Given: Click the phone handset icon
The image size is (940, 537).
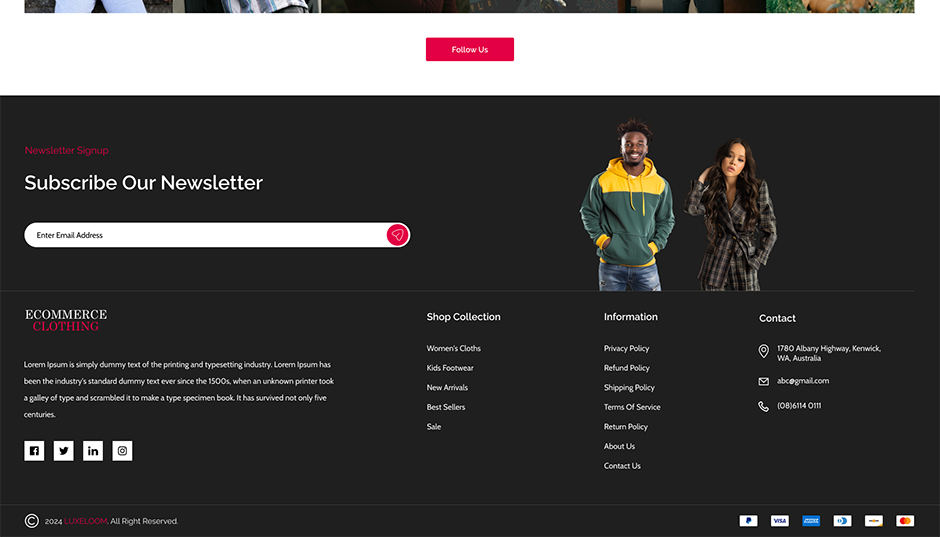Looking at the screenshot, I should pos(764,406).
